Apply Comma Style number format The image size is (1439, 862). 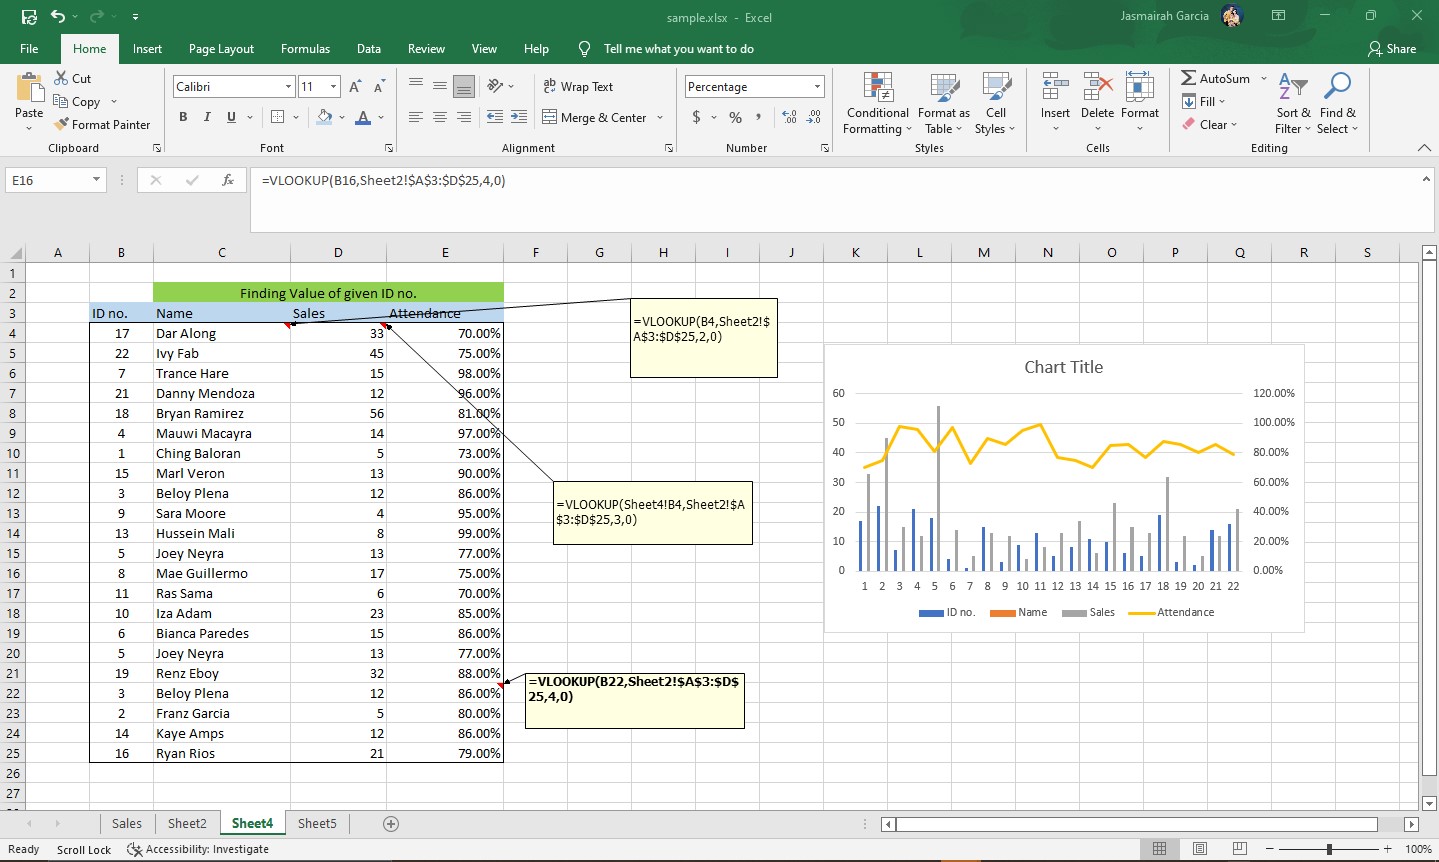[759, 117]
